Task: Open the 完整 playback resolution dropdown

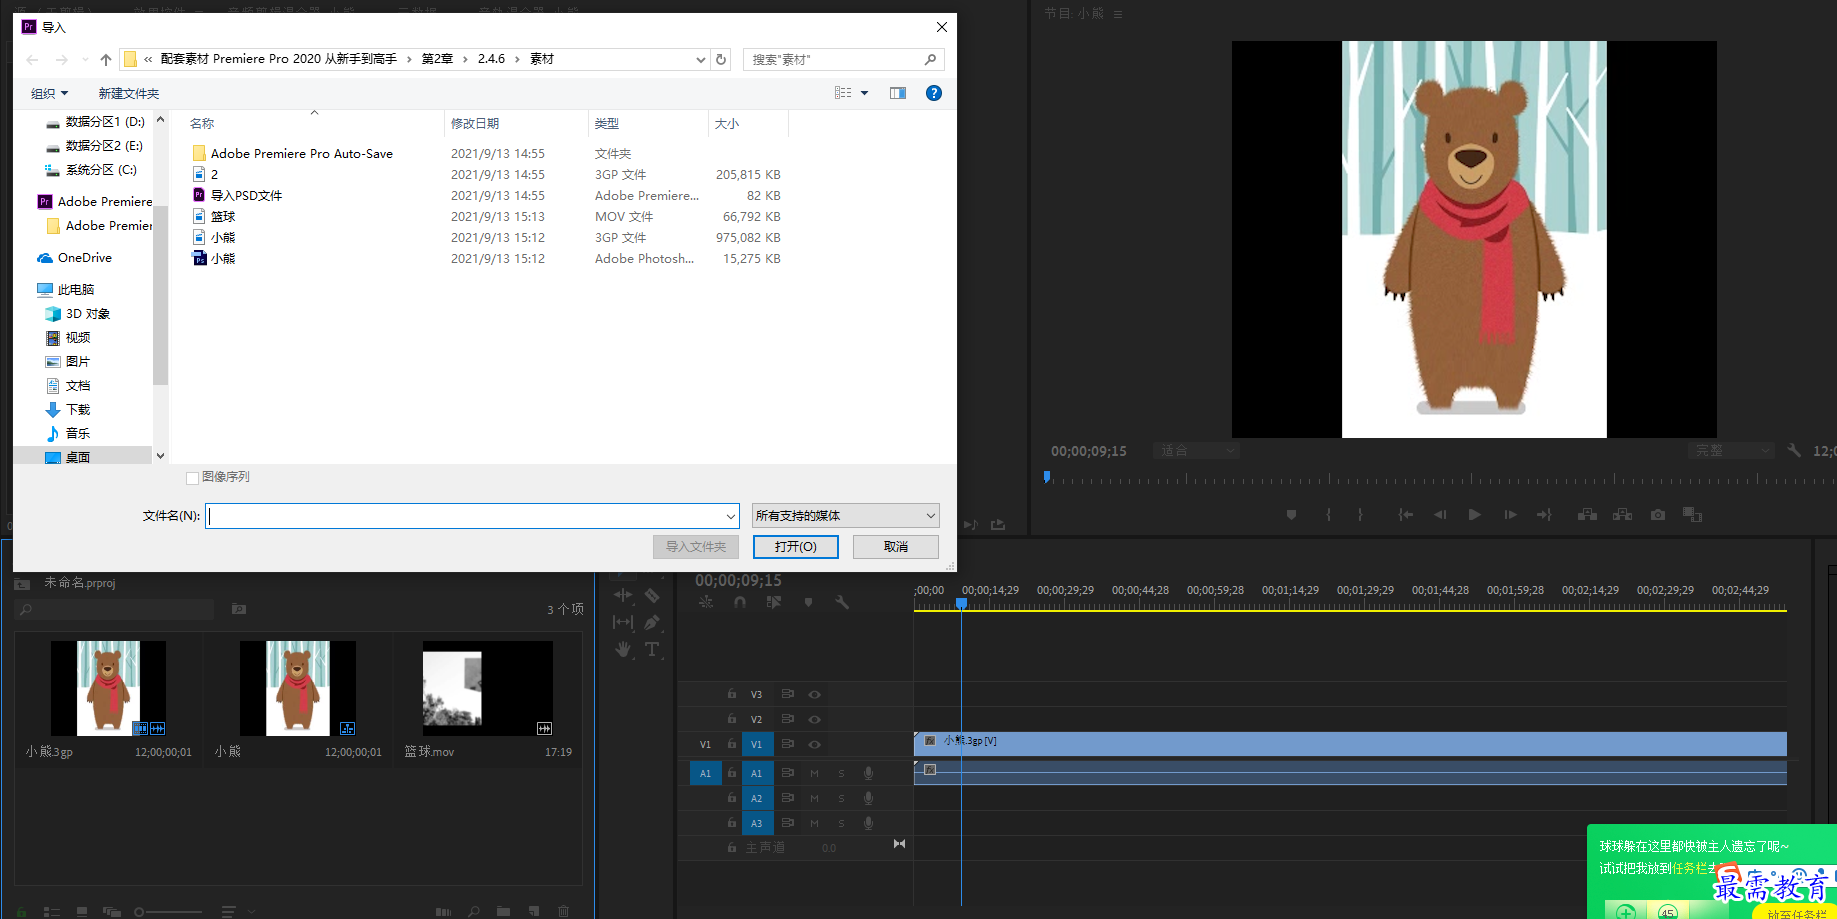Action: pyautogui.click(x=1730, y=451)
